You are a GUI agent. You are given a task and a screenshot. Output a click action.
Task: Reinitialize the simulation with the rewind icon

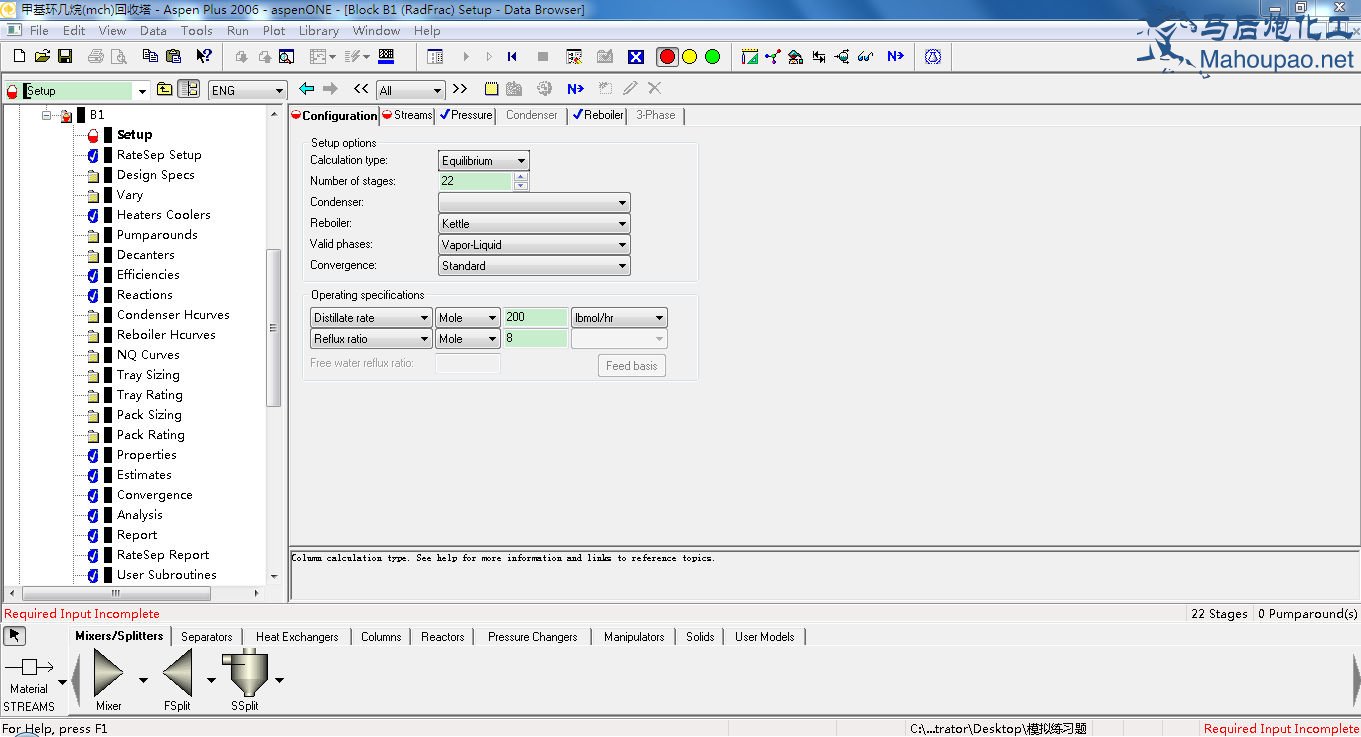(512, 57)
